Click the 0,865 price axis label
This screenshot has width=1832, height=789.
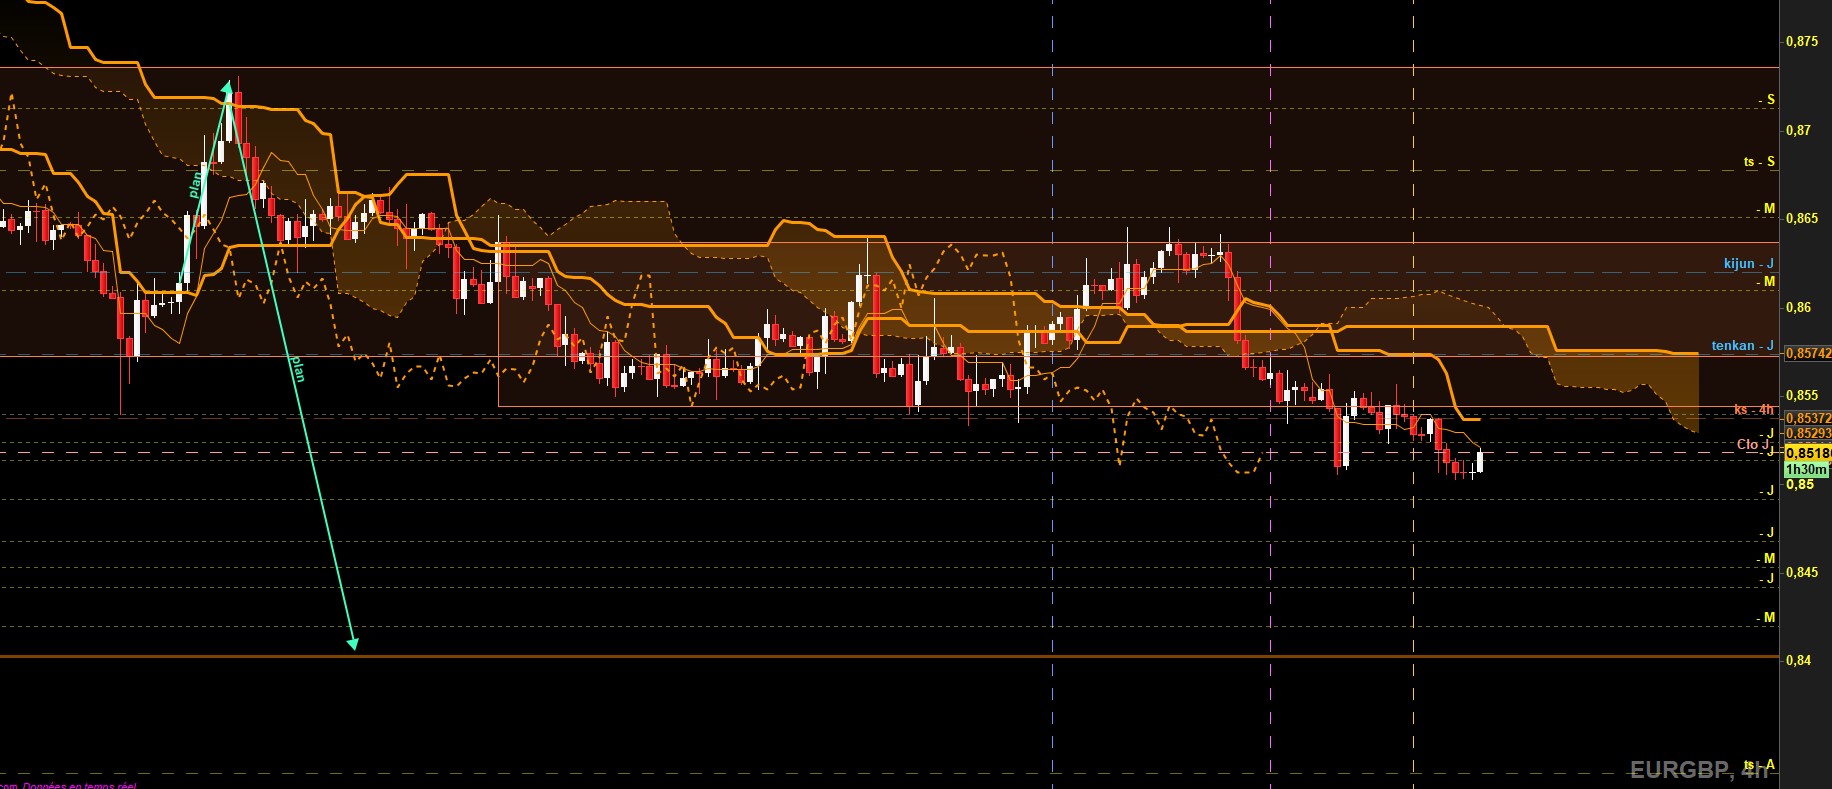tap(1802, 218)
